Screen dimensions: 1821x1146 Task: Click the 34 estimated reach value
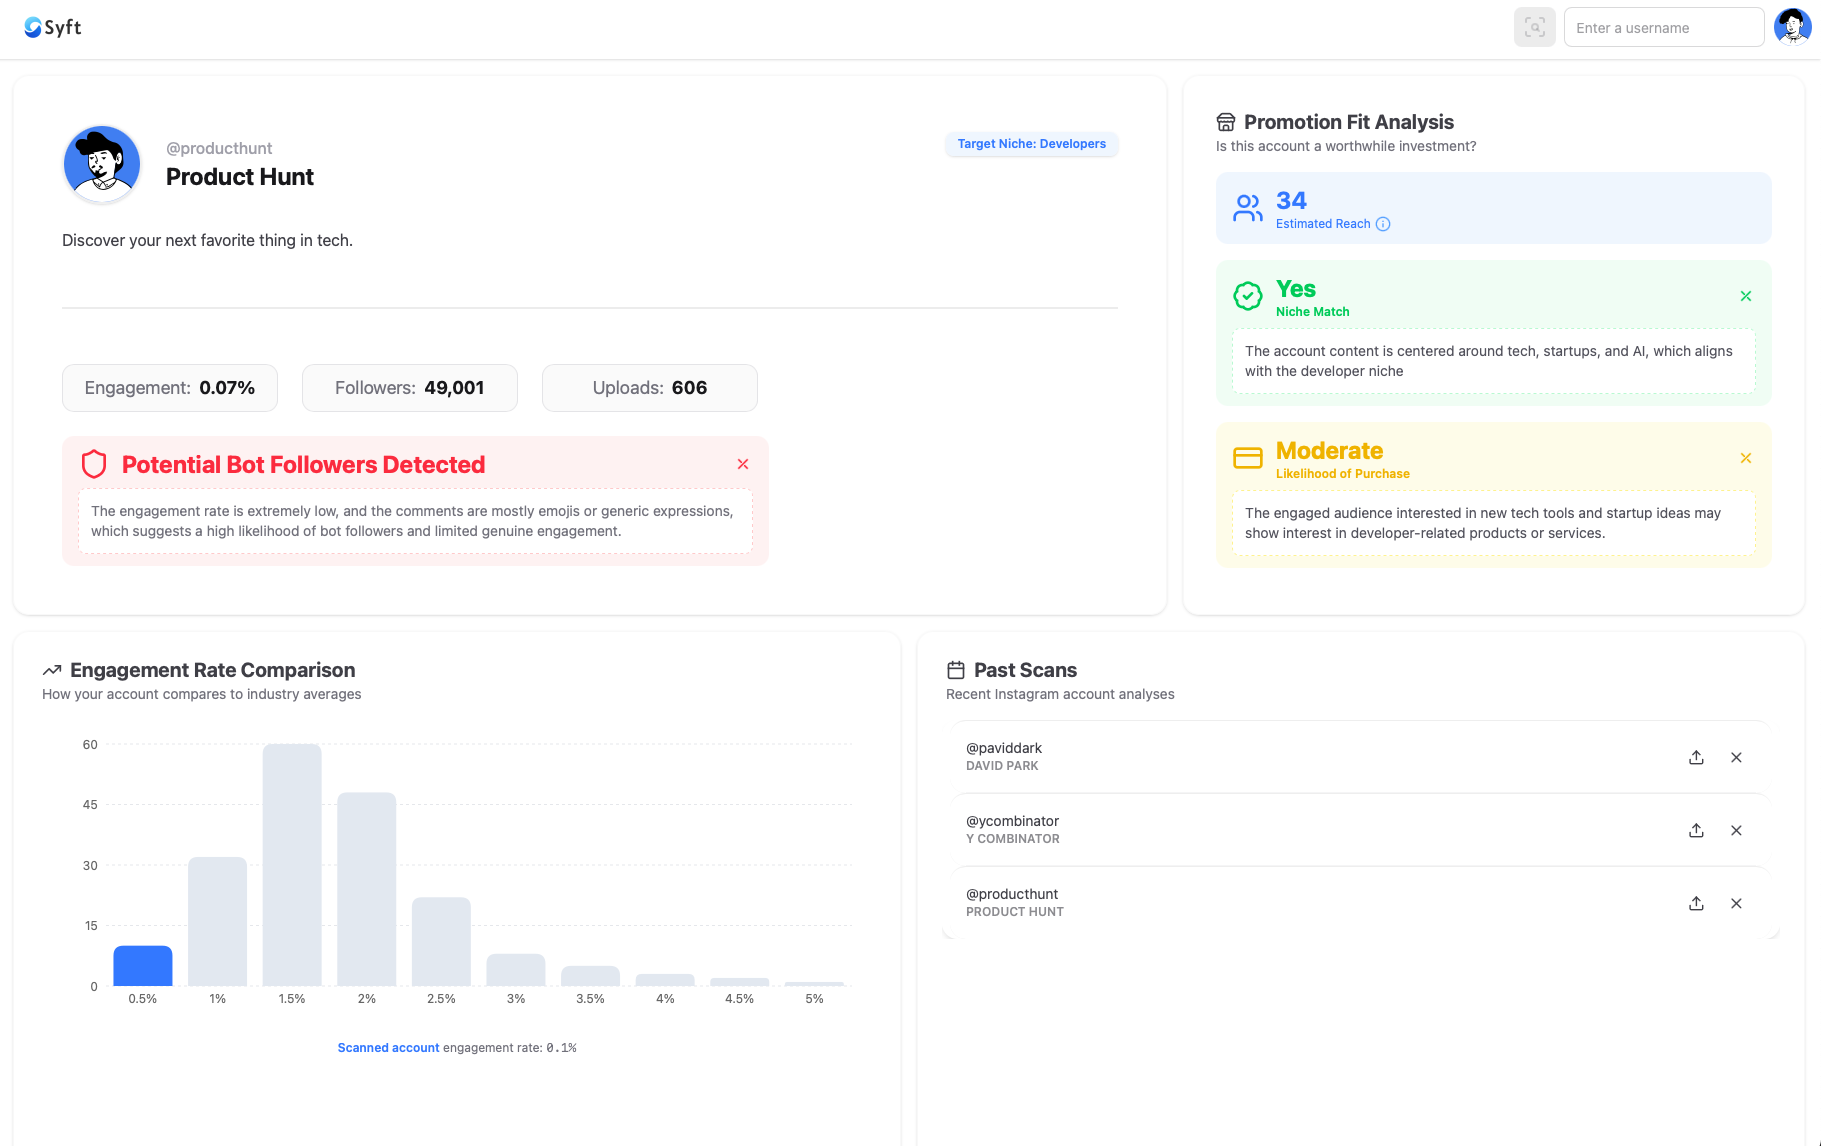[1291, 201]
